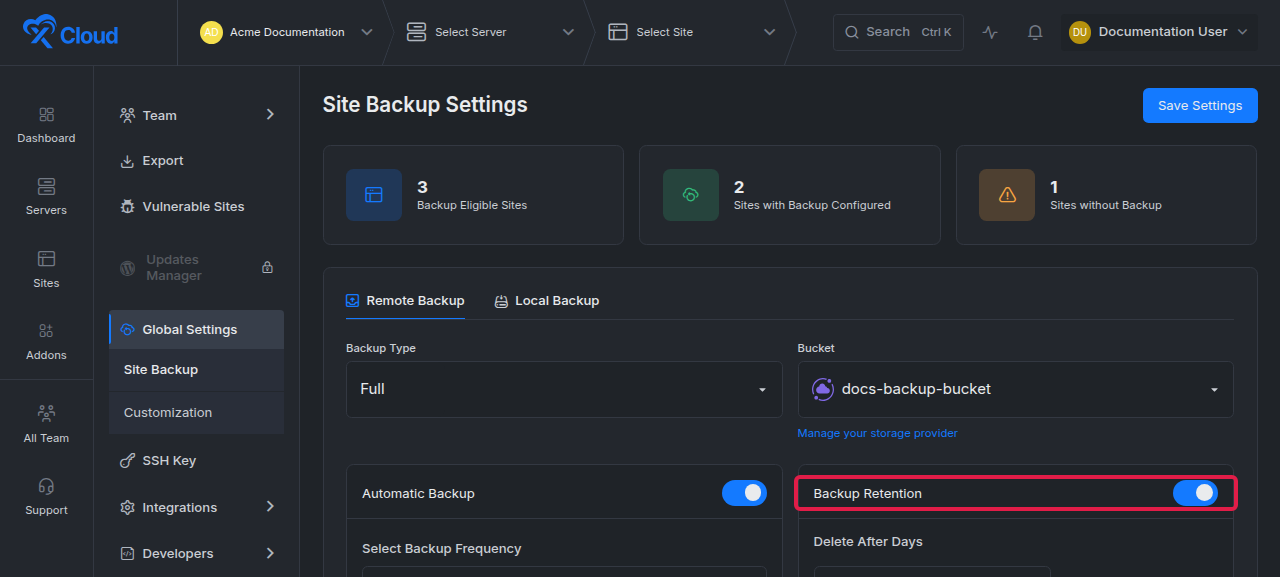1280x577 pixels.
Task: Click the Updates Manager WordPress icon
Action: (x=127, y=268)
